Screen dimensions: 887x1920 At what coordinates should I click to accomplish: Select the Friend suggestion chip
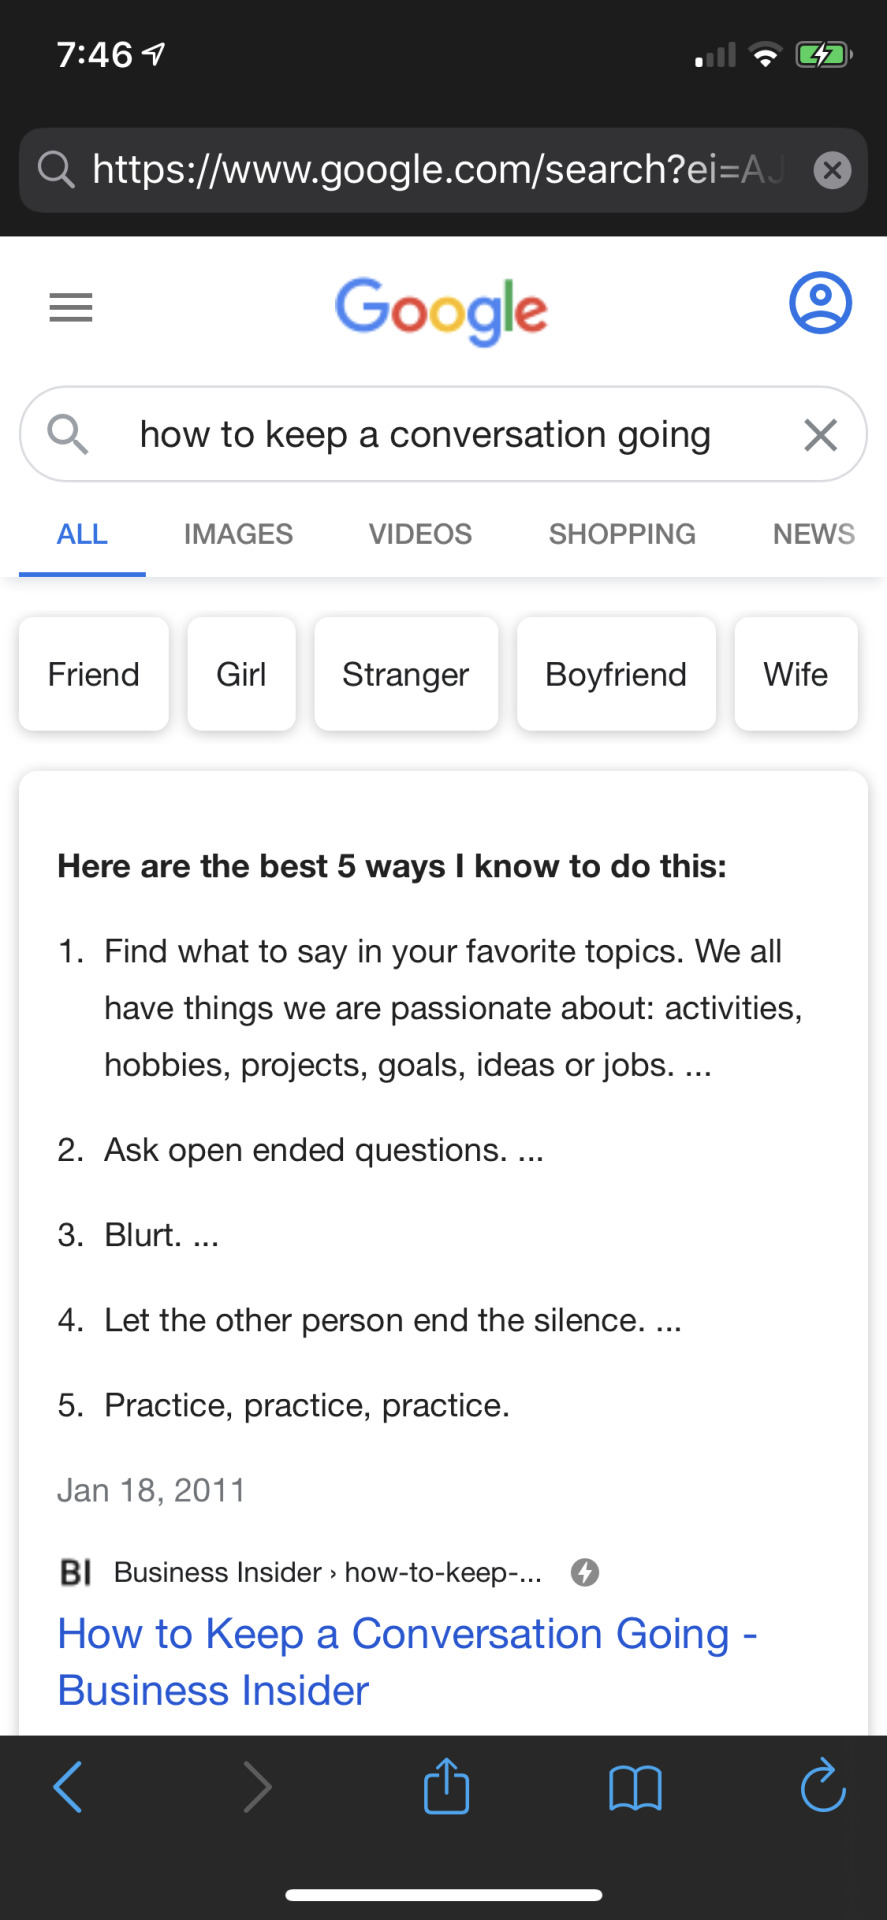(x=94, y=674)
